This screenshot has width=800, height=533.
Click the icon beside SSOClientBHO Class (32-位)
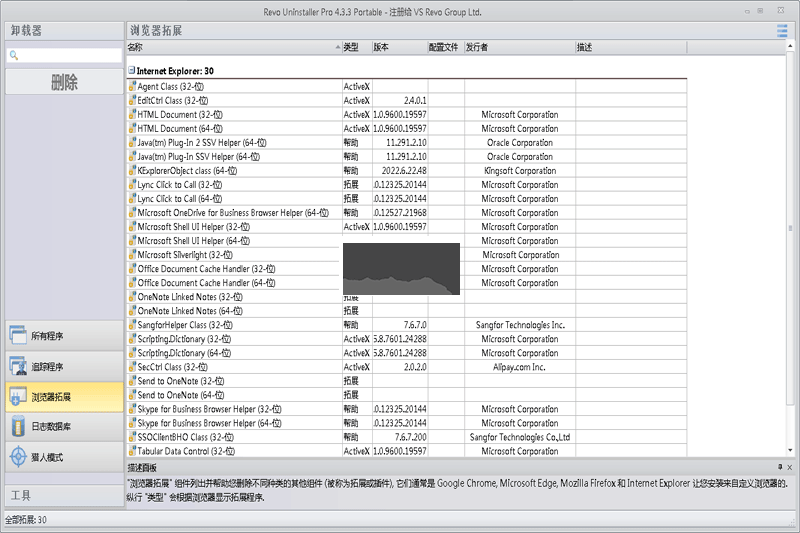[132, 437]
